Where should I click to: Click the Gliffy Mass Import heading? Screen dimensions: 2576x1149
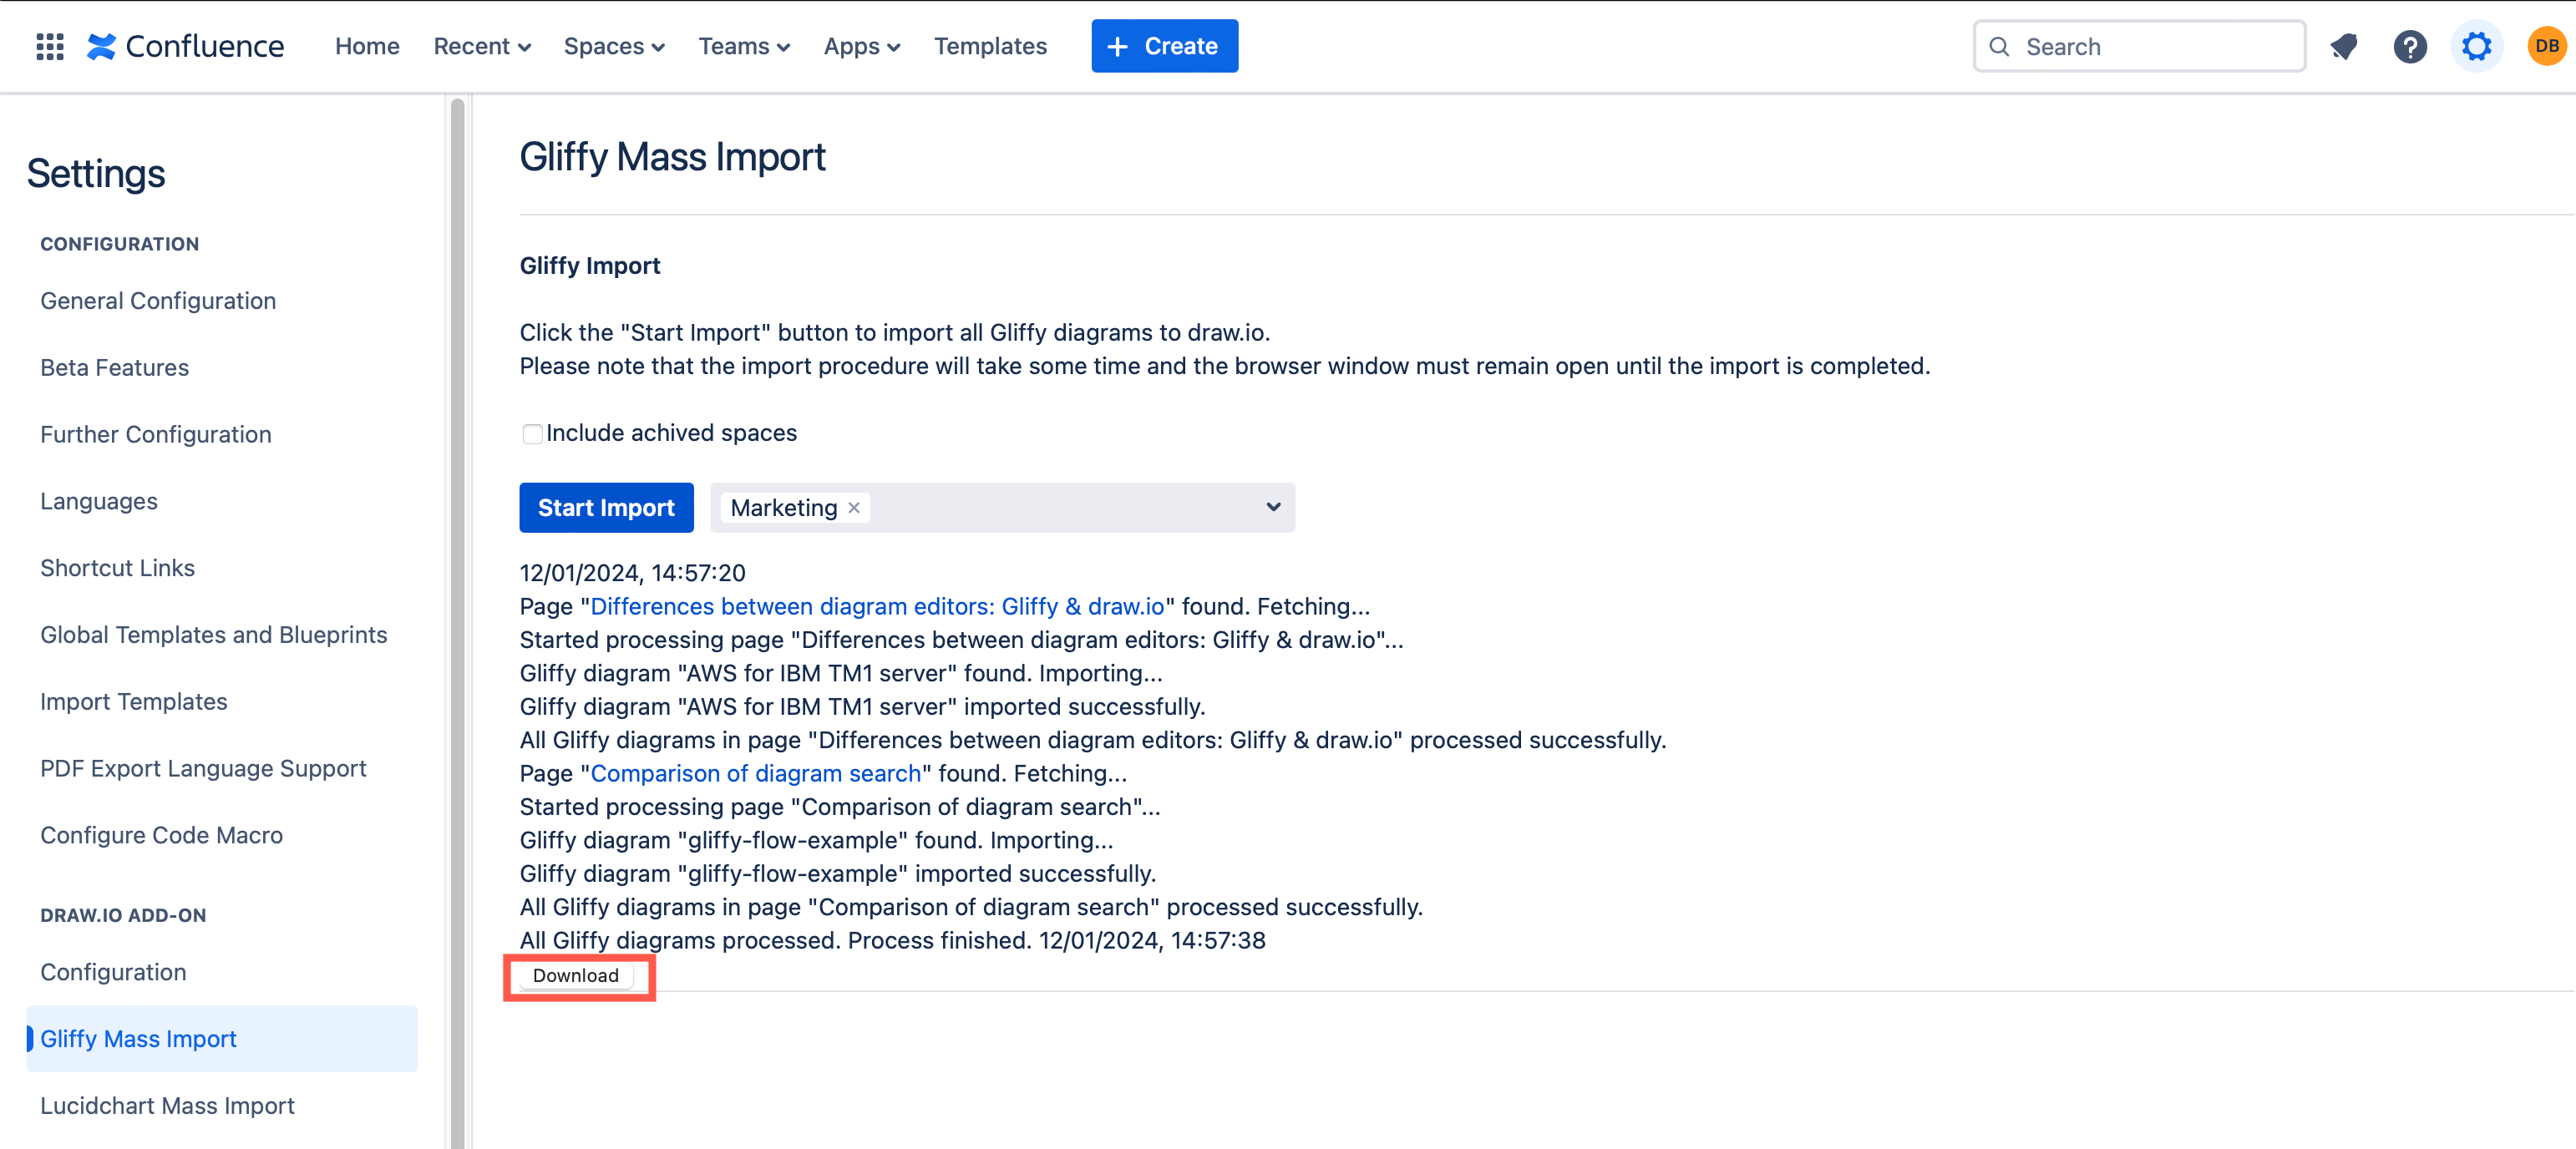coord(672,157)
